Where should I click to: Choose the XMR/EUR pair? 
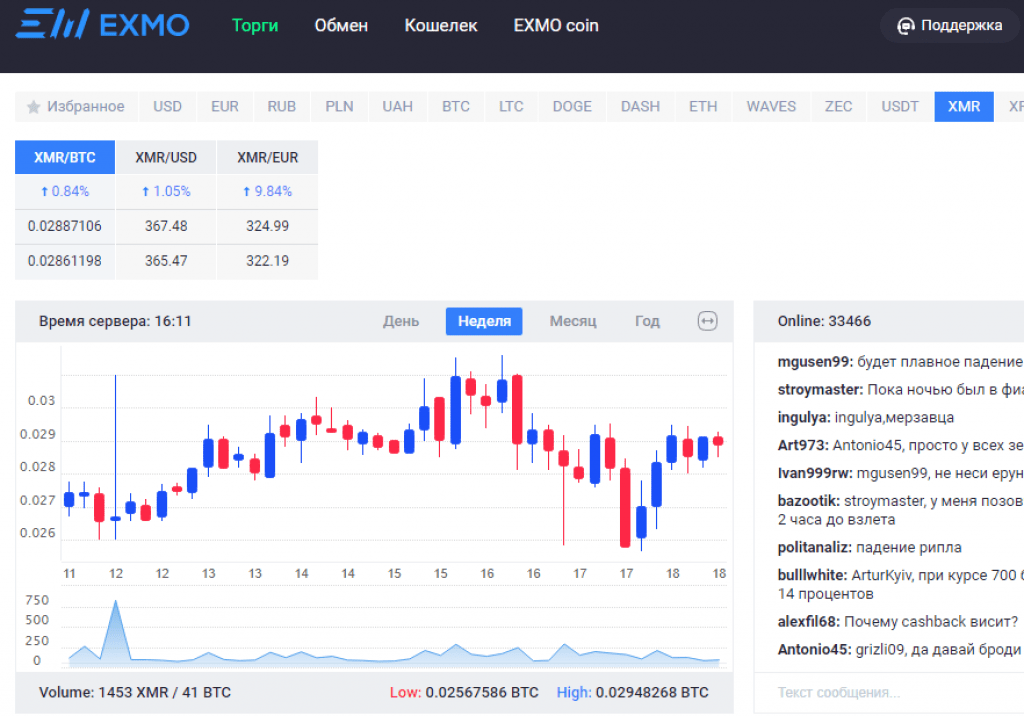click(267, 157)
